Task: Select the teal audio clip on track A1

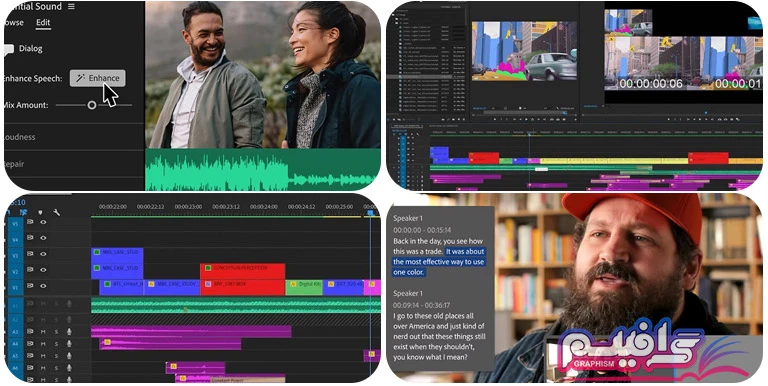Action: [x=236, y=305]
